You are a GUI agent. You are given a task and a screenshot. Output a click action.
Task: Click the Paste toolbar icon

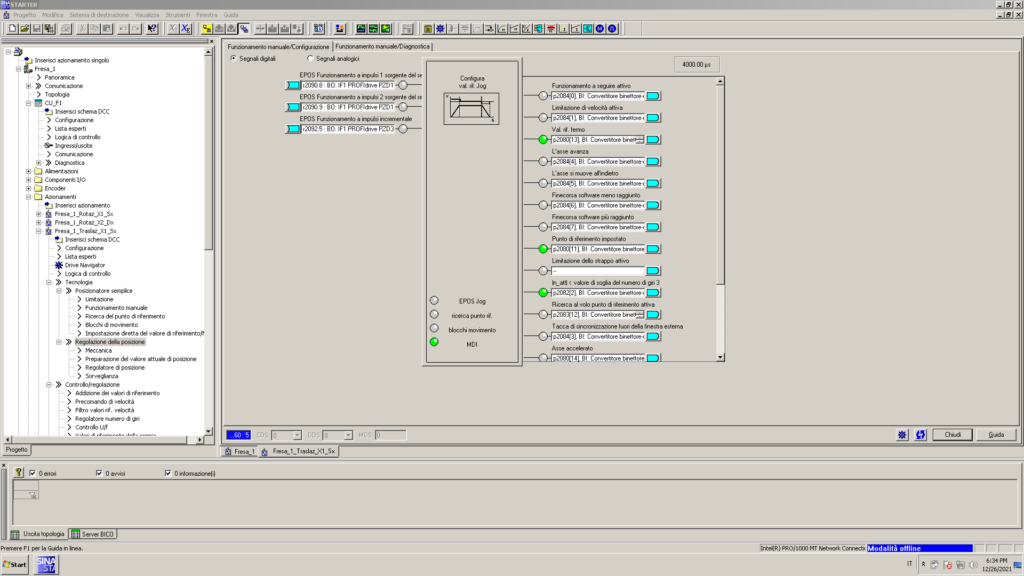coord(107,29)
